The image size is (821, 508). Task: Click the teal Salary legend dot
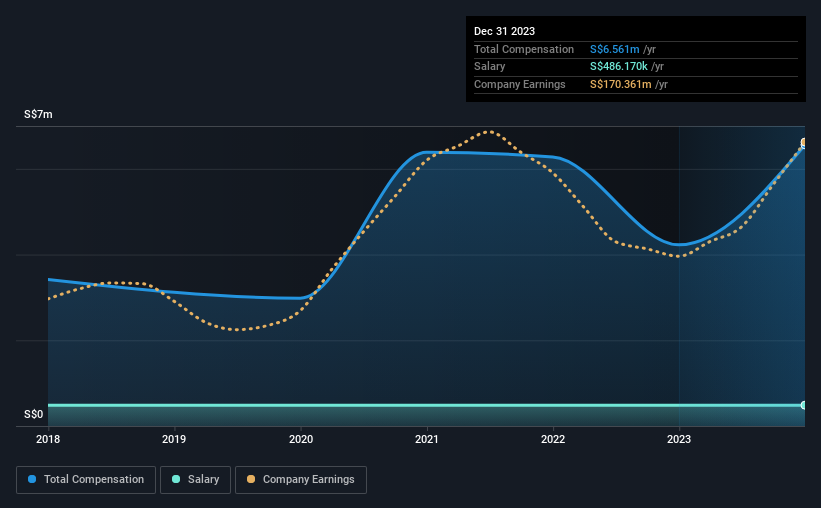coord(176,479)
